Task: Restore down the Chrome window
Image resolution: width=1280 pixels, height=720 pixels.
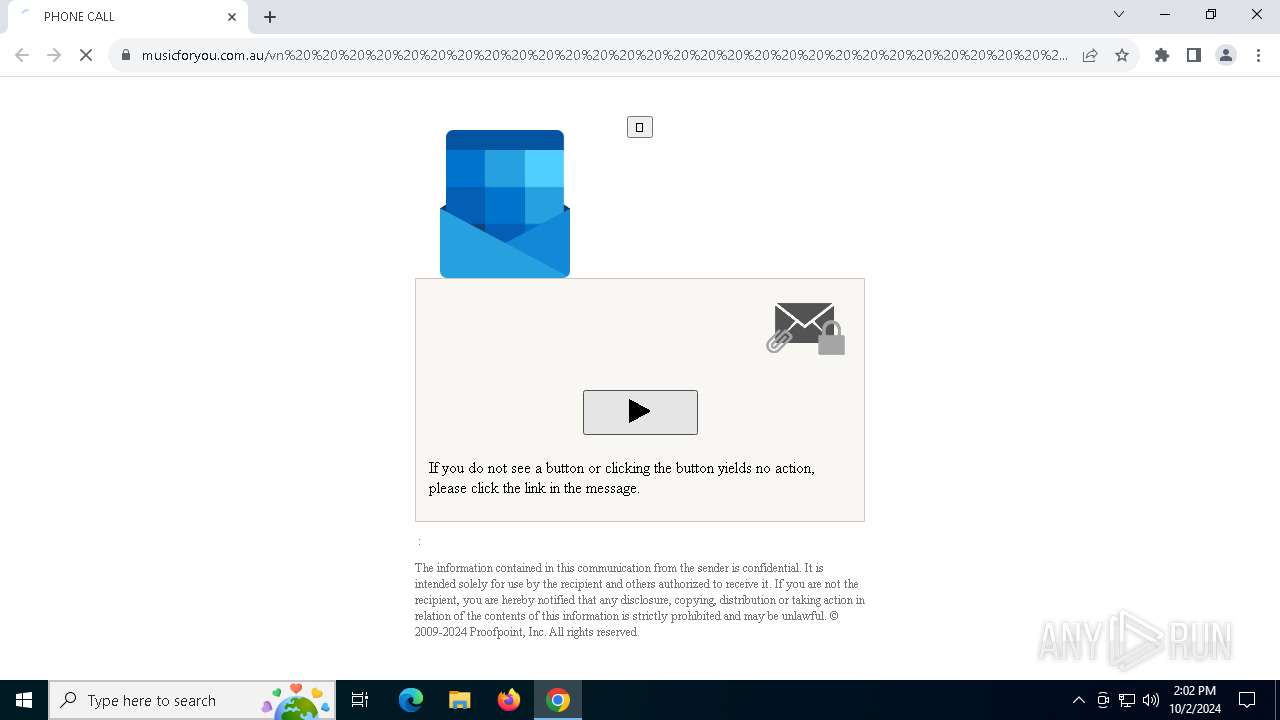Action: pyautogui.click(x=1211, y=15)
